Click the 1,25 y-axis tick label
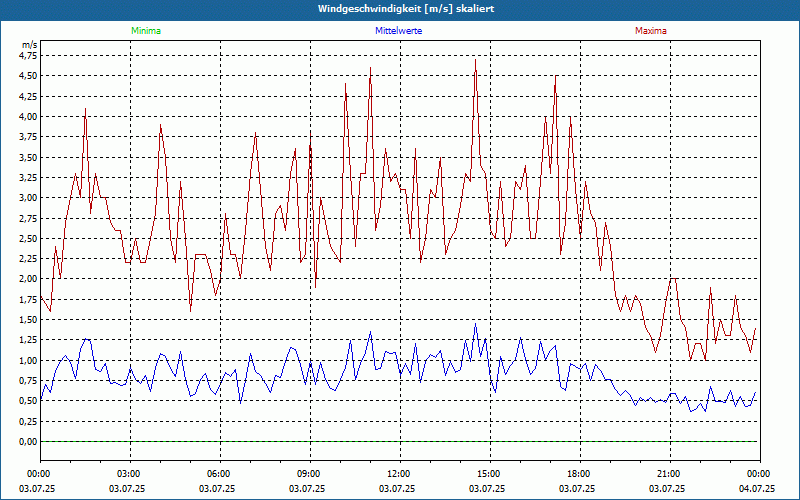Screen dimensions: 800x500 click(28, 340)
